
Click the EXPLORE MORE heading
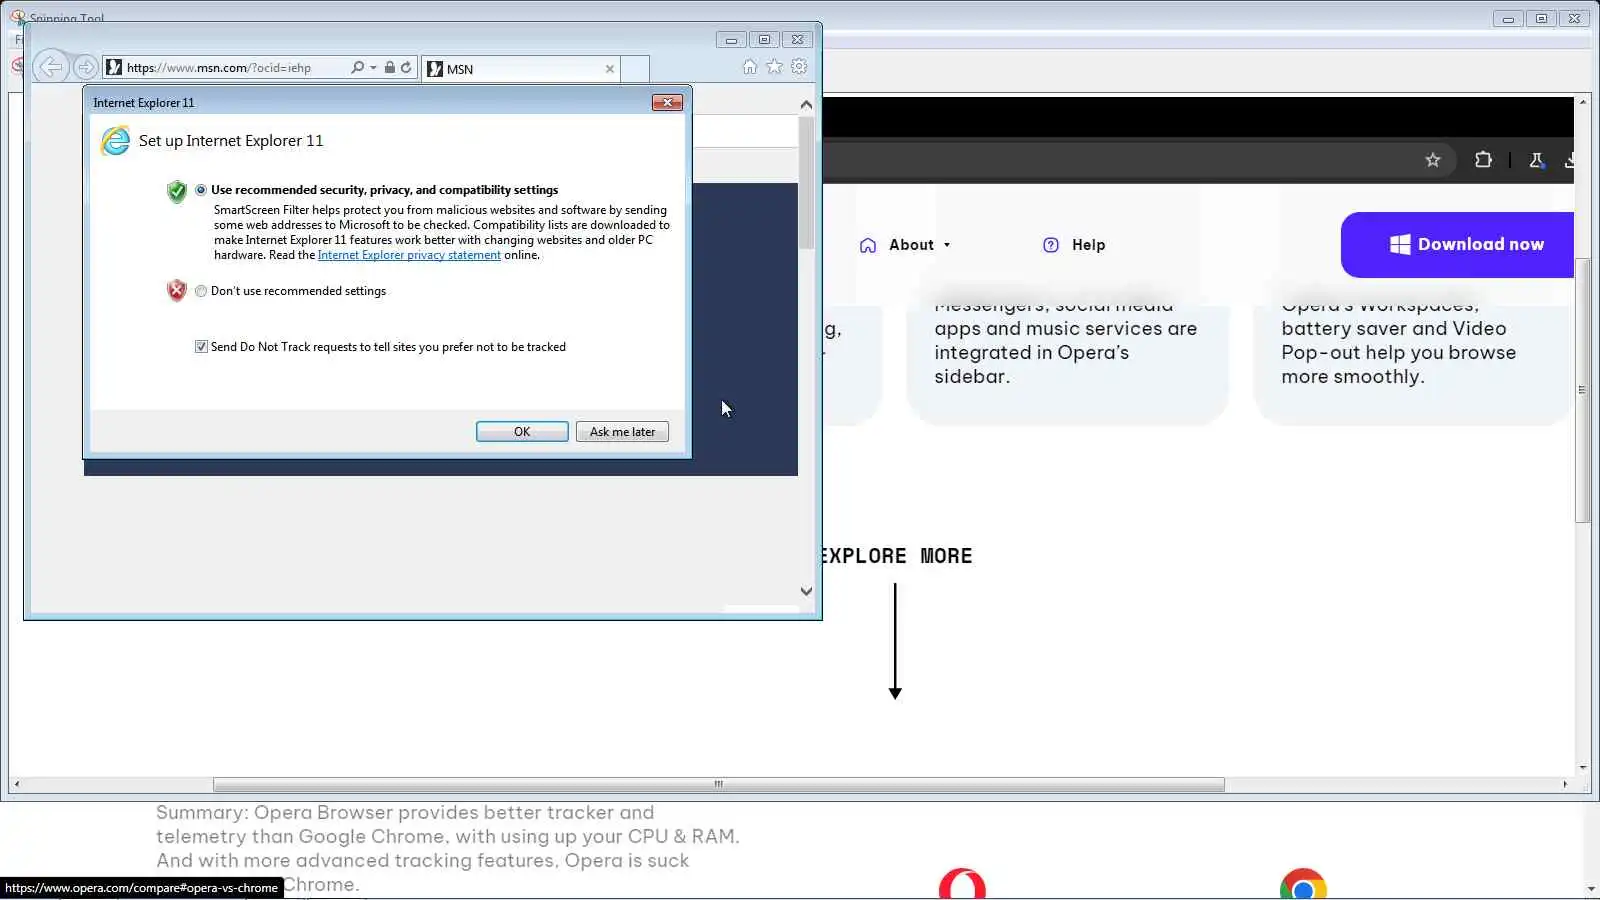(897, 556)
